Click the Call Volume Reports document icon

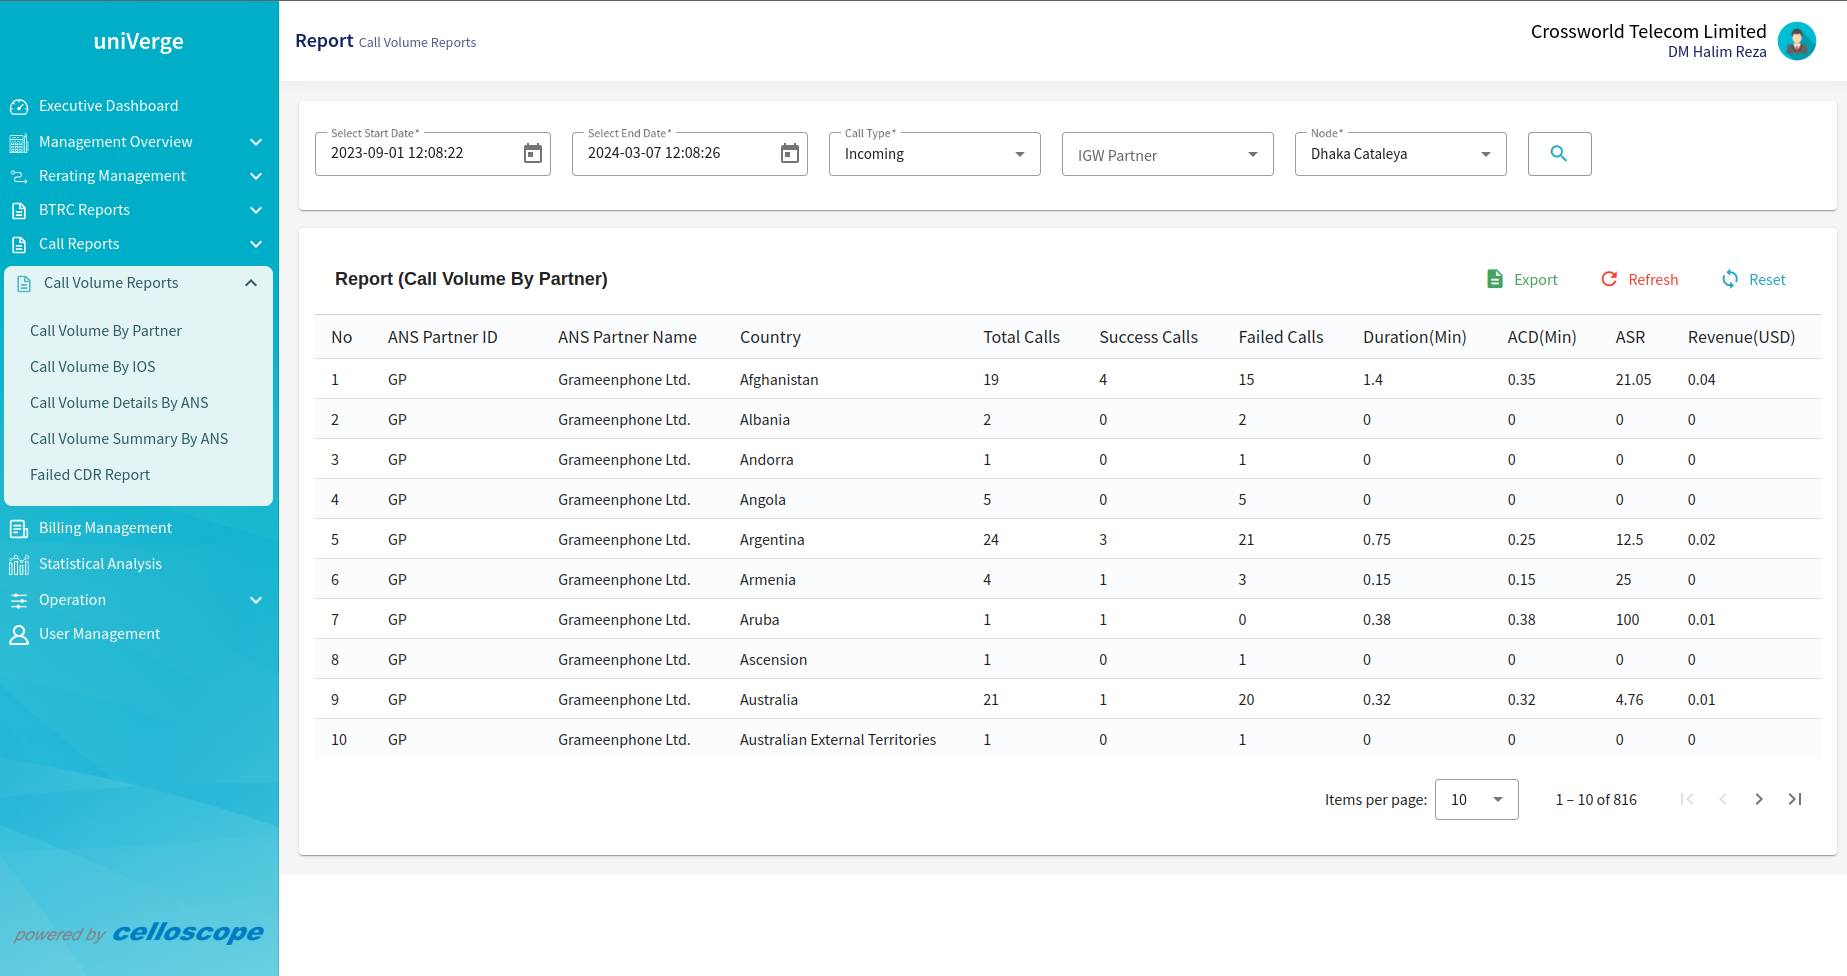click(x=24, y=284)
